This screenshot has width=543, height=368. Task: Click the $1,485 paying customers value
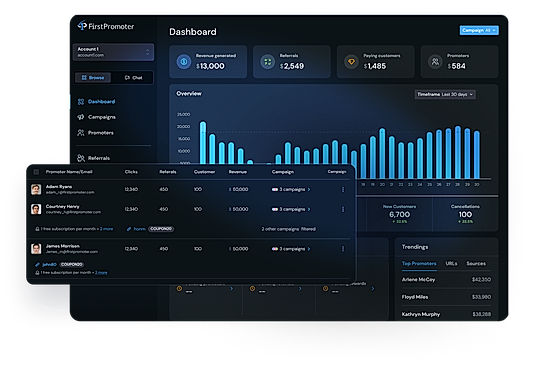(375, 66)
